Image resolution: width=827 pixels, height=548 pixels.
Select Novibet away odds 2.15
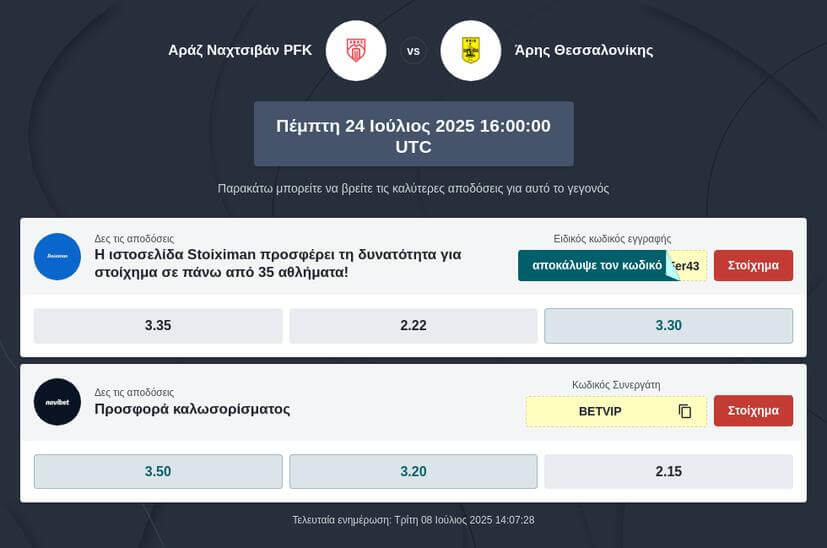coord(669,472)
